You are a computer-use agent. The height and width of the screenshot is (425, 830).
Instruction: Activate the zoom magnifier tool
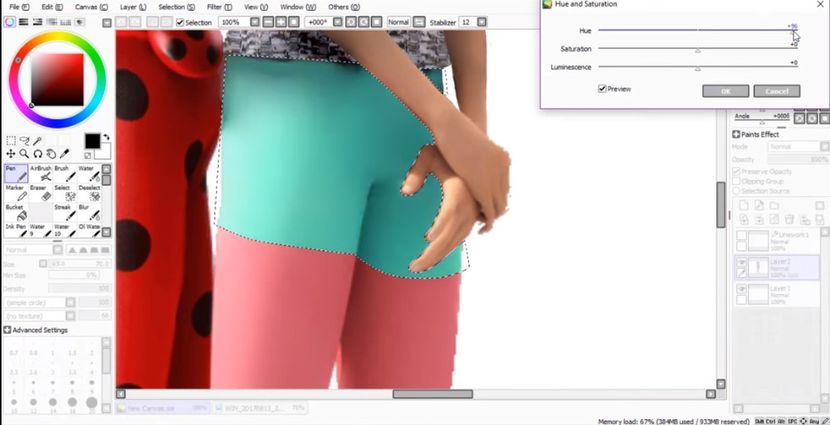tap(24, 154)
